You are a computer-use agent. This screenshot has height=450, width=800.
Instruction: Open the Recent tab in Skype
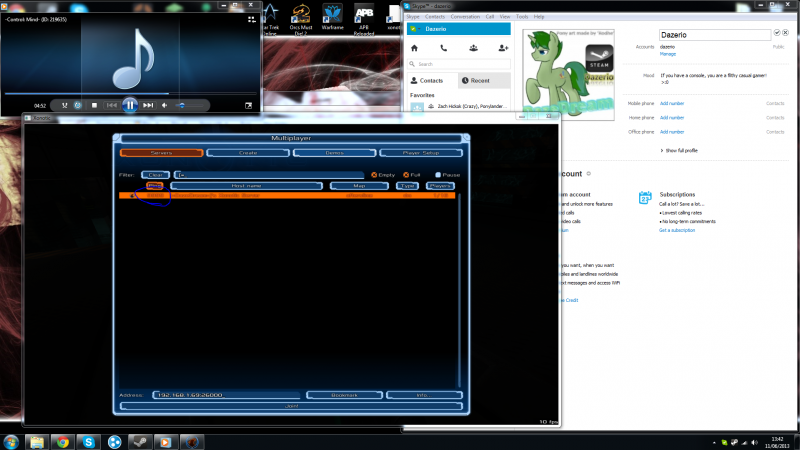coord(480,80)
